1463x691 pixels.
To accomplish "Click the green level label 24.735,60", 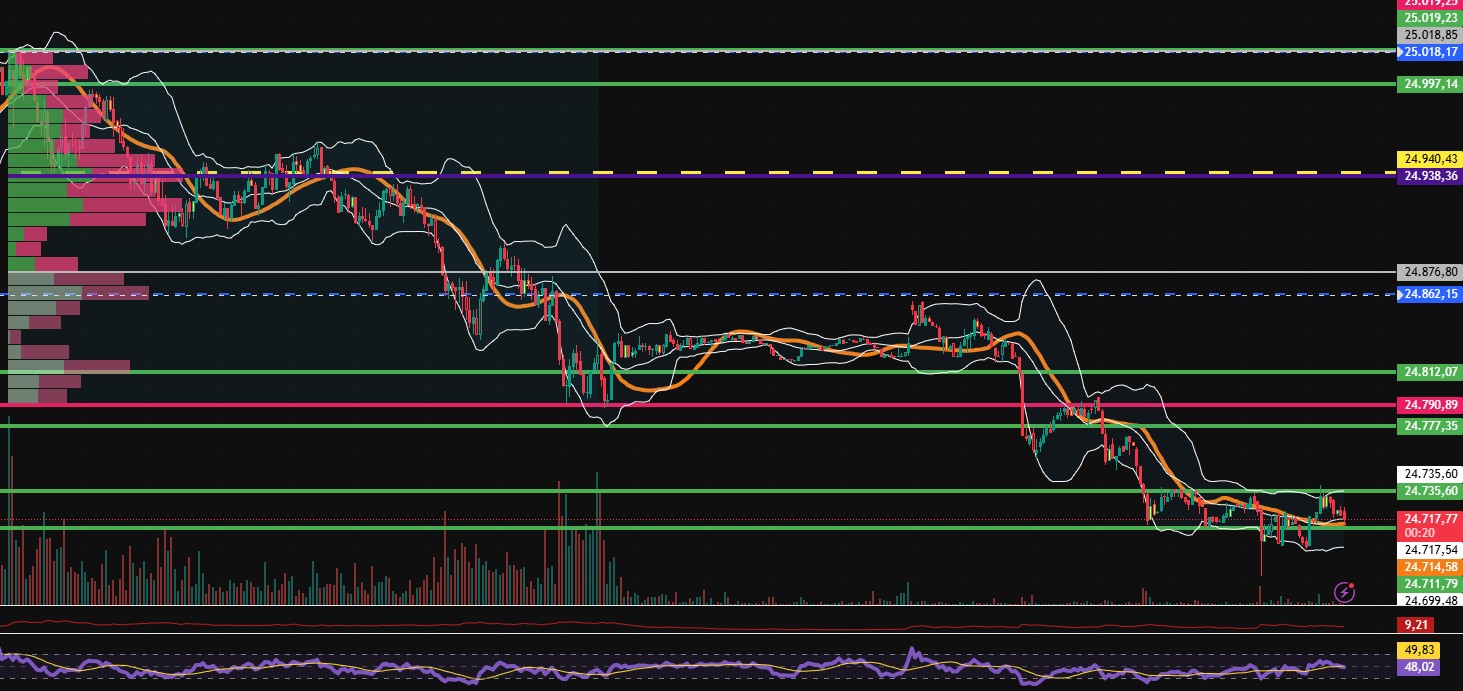I will point(1429,491).
